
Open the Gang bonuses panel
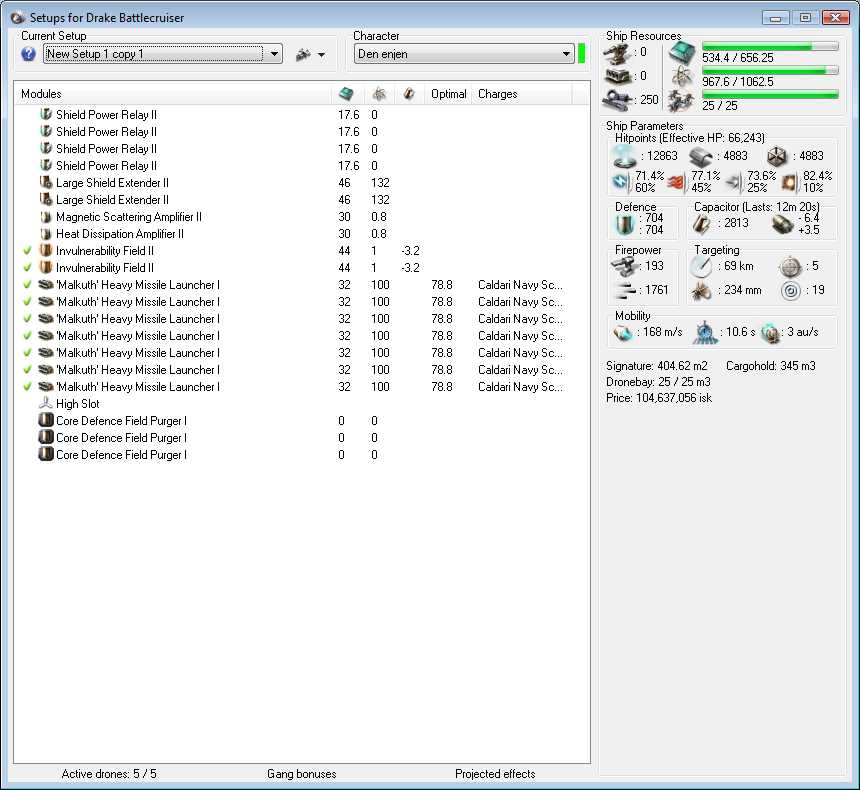[302, 774]
